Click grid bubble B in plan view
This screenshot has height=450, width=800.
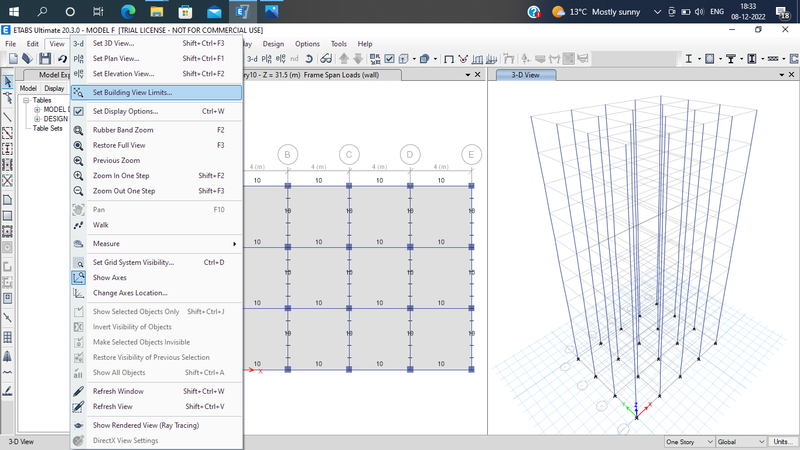click(288, 155)
